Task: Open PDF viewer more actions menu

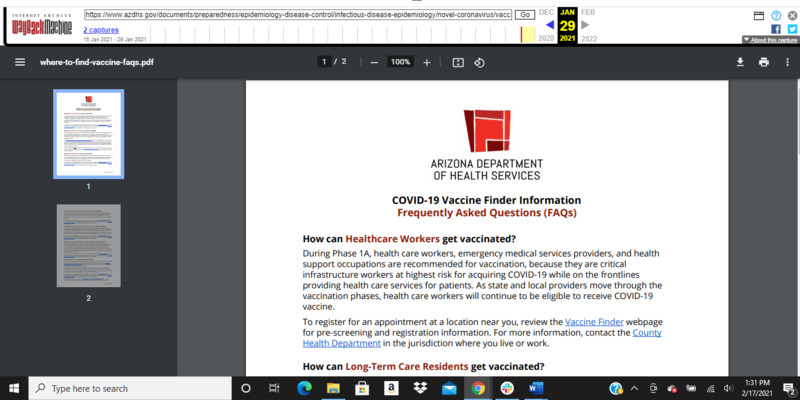Action: click(x=786, y=62)
